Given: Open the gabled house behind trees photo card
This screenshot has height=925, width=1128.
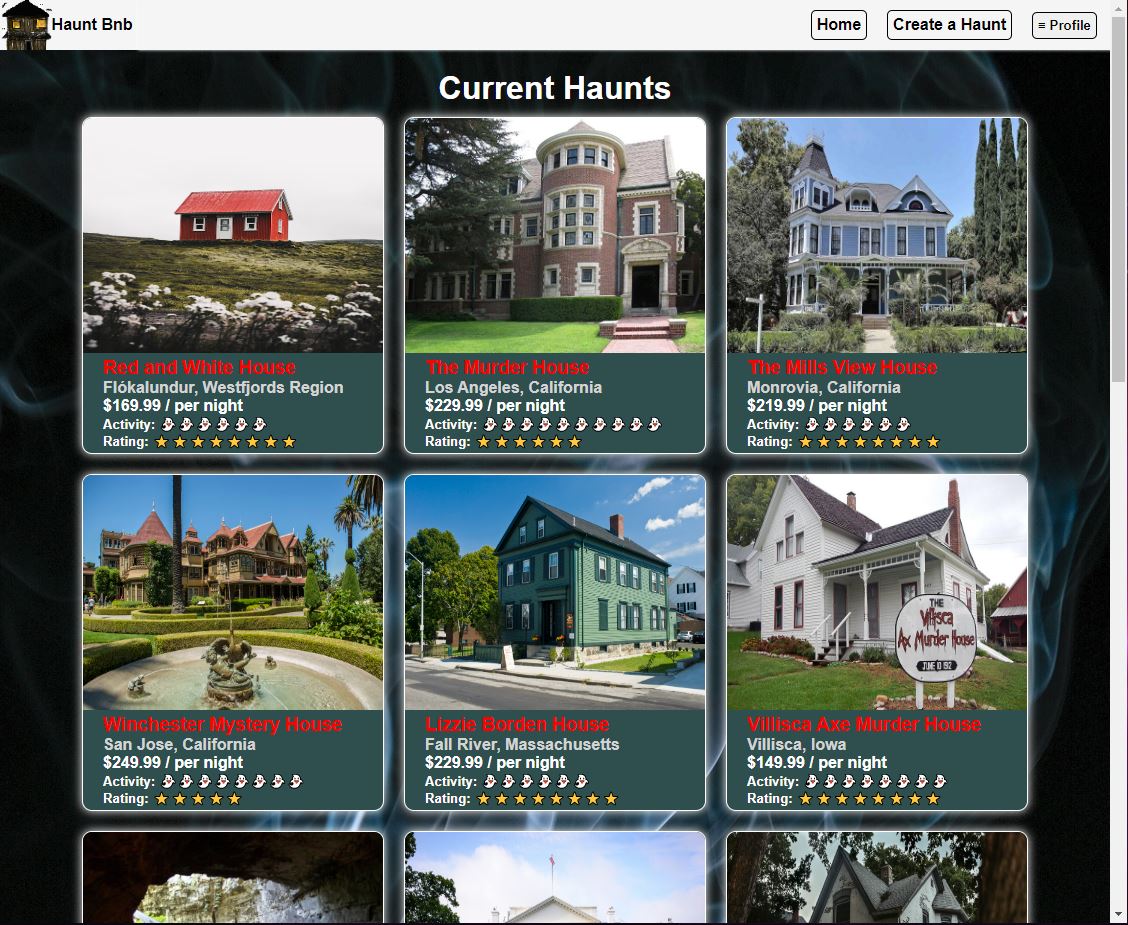Looking at the screenshot, I should click(877, 878).
